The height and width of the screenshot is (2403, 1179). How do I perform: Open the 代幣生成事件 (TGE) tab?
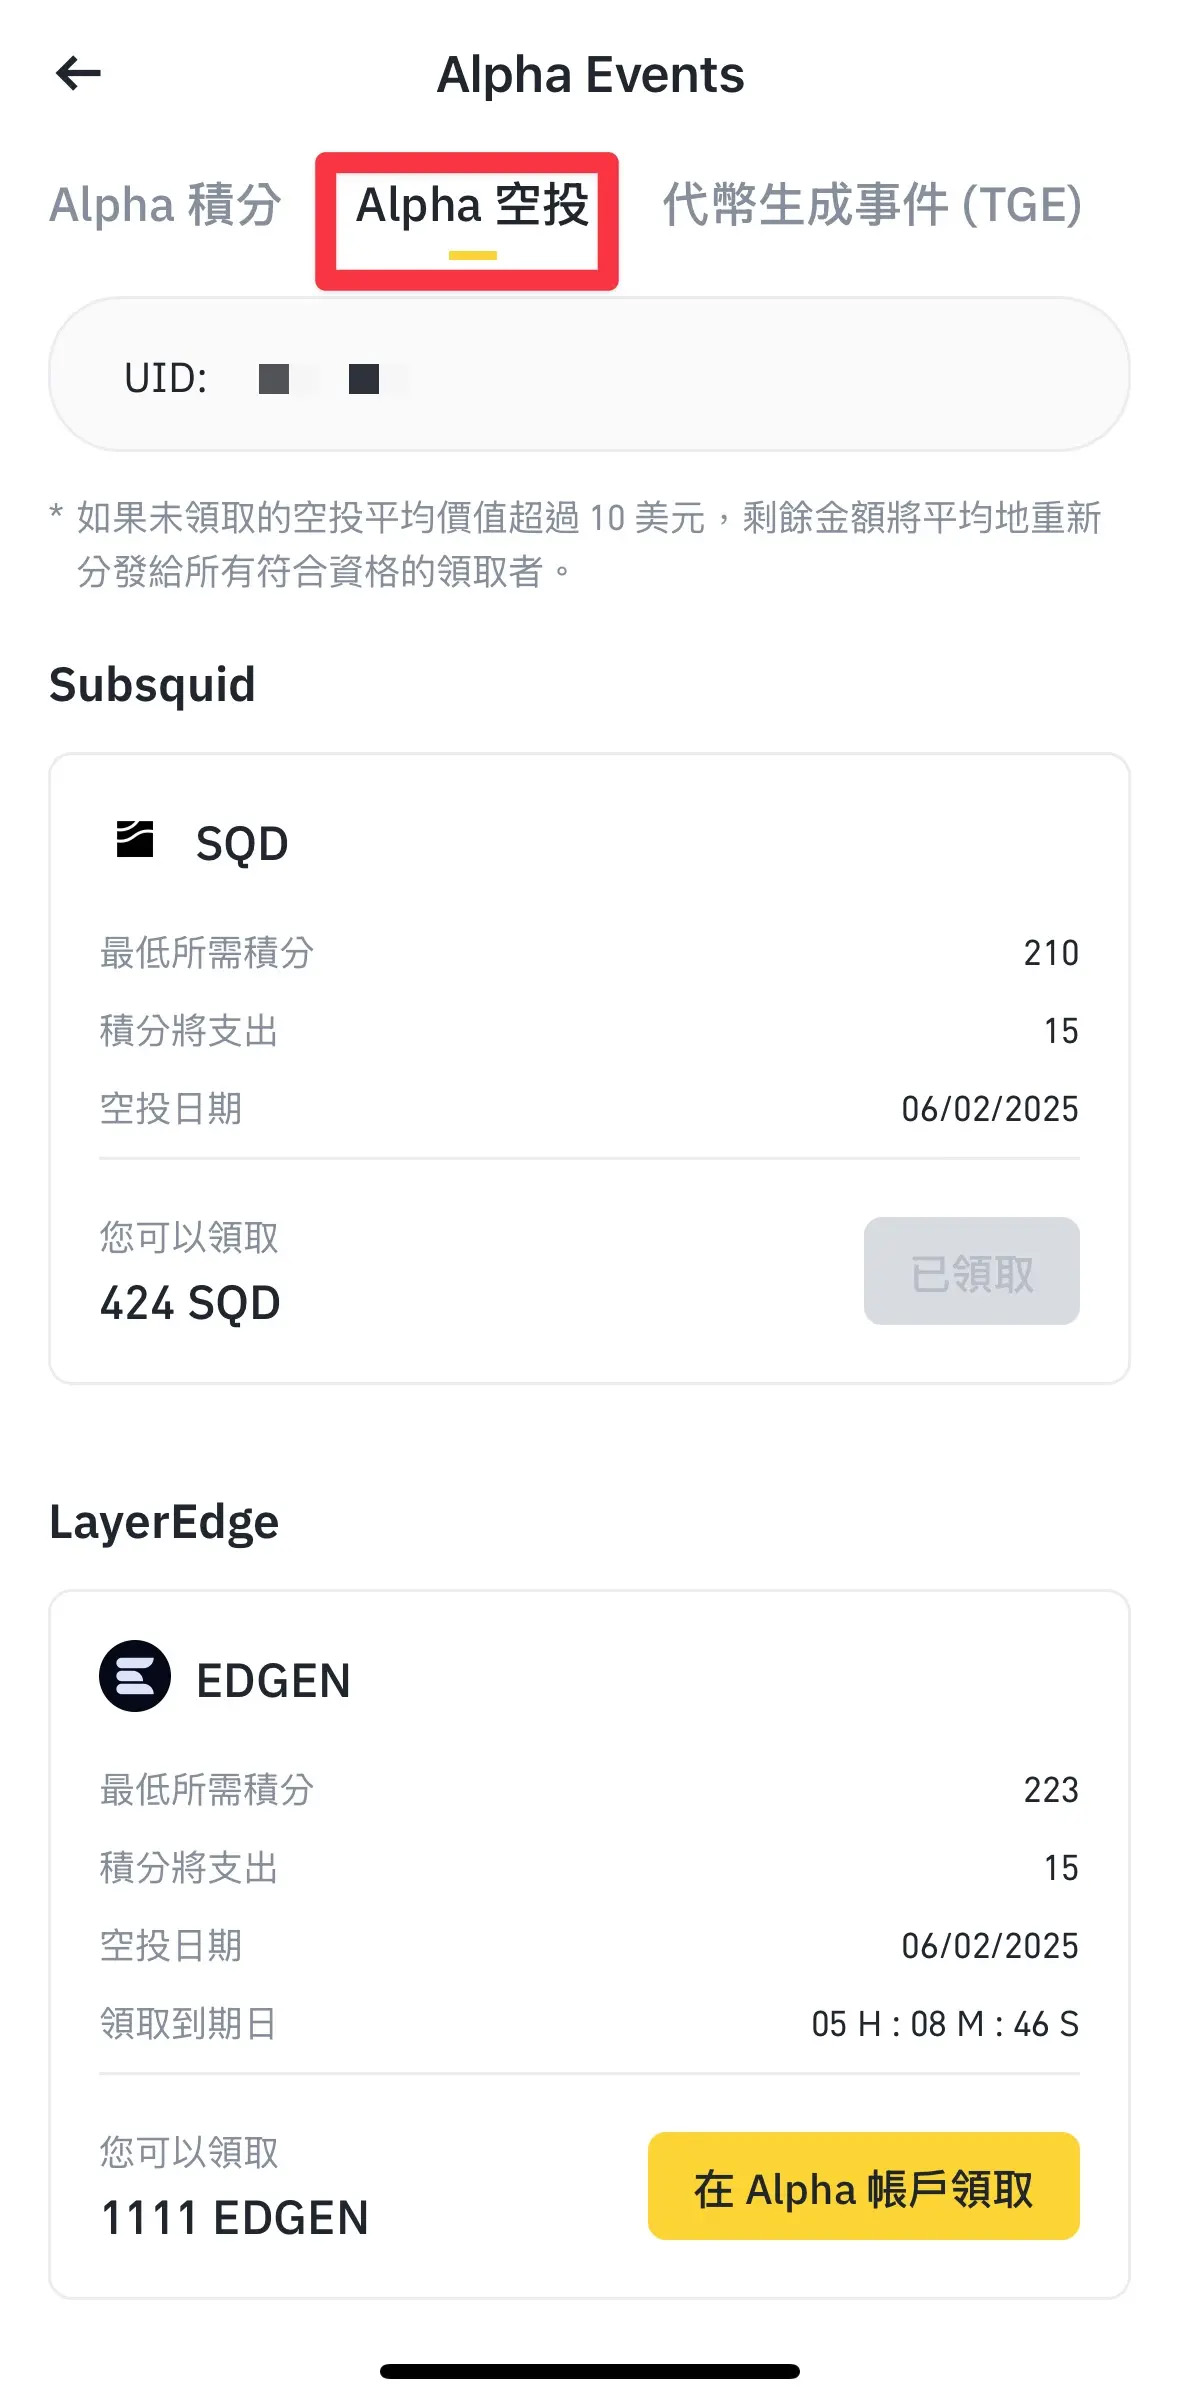click(872, 206)
